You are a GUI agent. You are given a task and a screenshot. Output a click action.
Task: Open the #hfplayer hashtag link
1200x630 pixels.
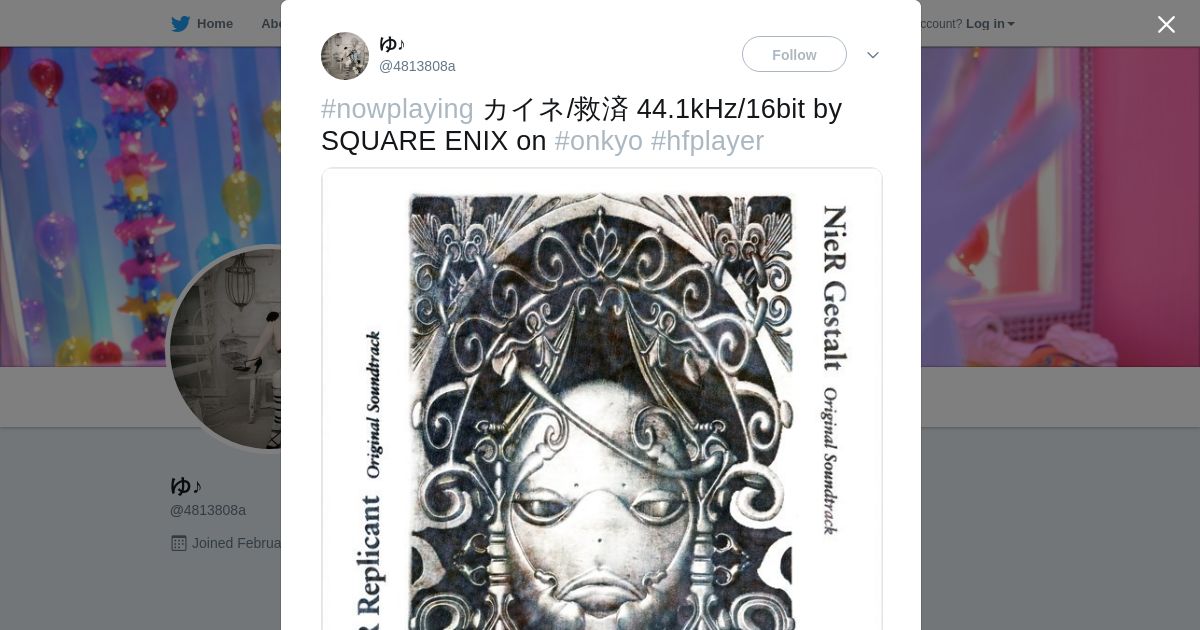pos(707,141)
